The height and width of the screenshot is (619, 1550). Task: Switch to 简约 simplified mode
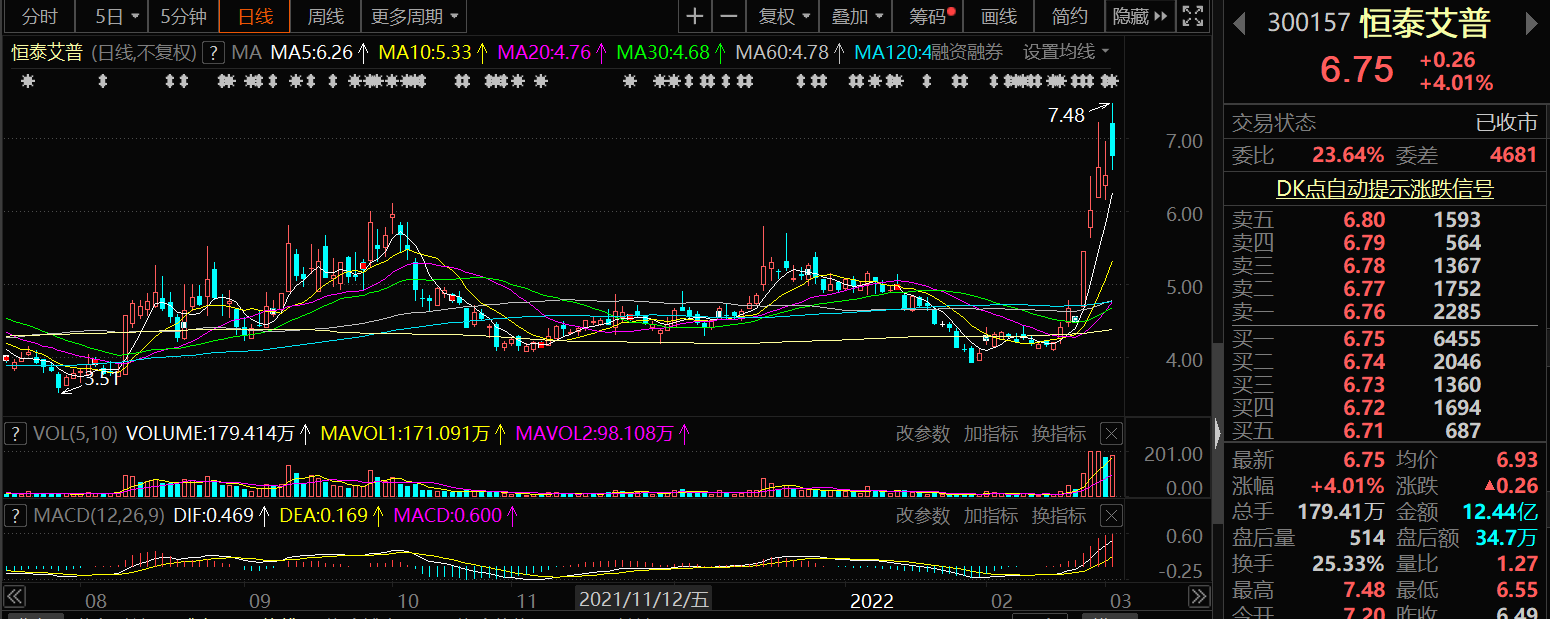pyautogui.click(x=1070, y=16)
